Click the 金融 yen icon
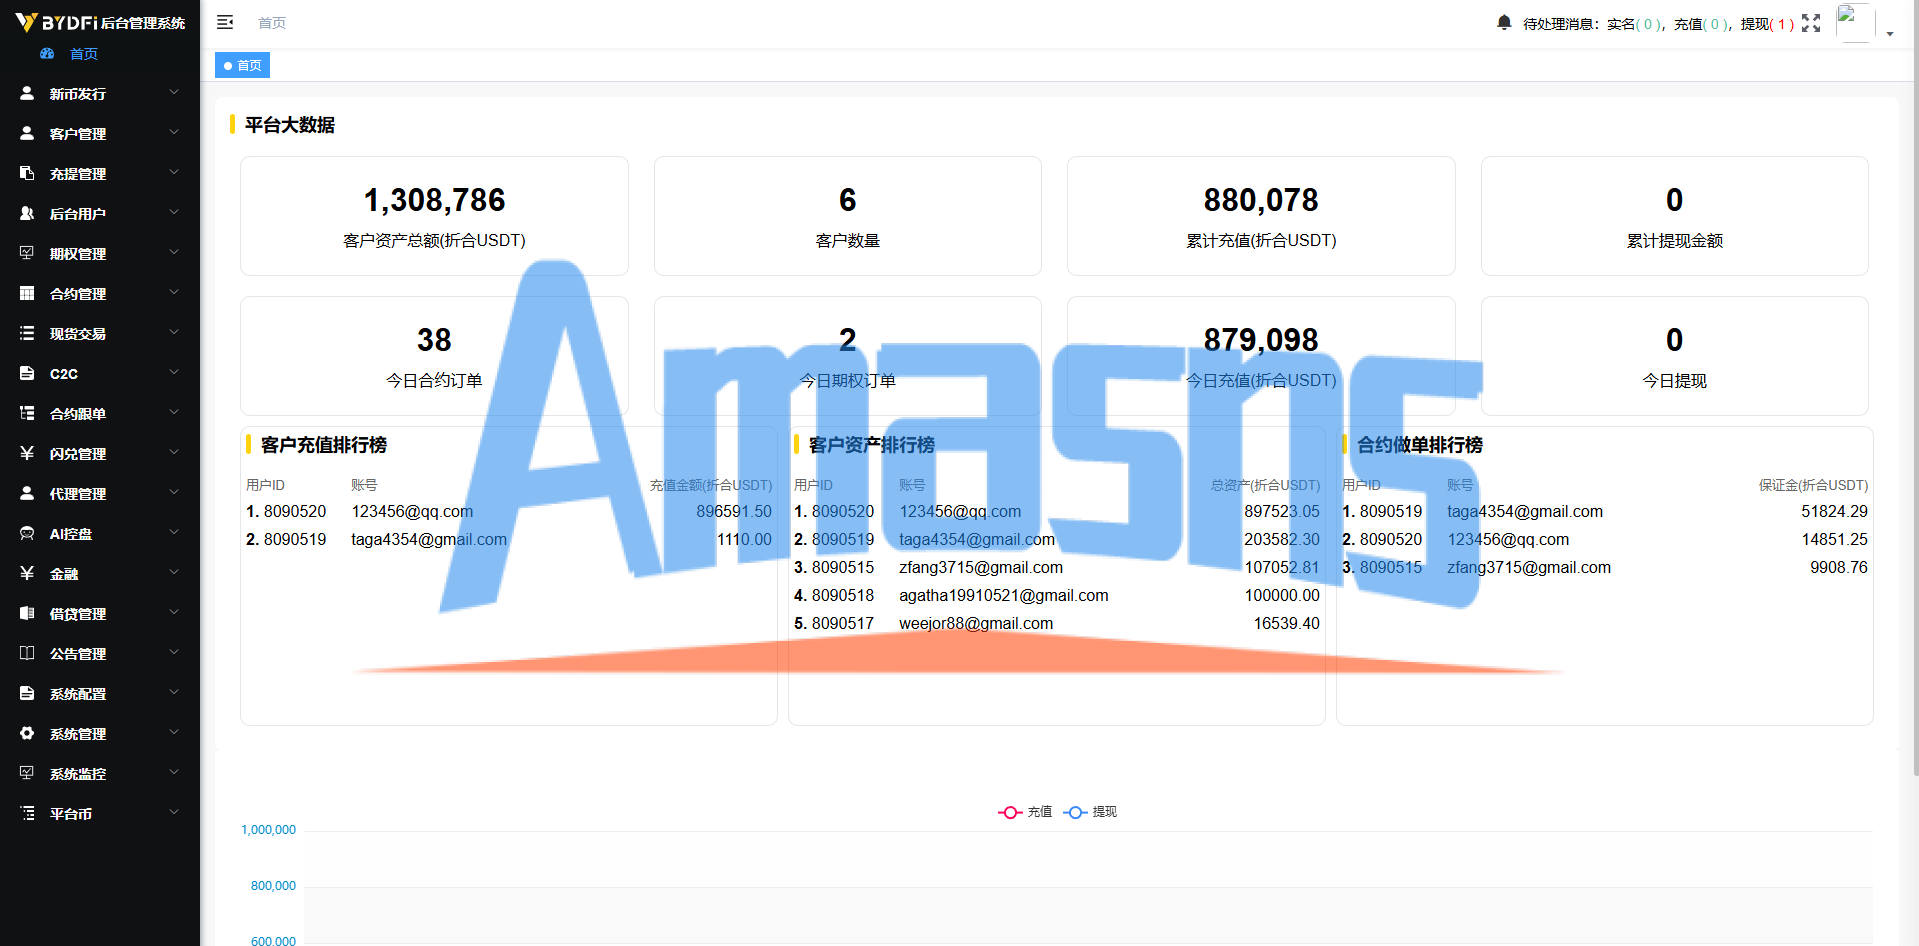Screen dimensions: 1919x946 coord(27,573)
